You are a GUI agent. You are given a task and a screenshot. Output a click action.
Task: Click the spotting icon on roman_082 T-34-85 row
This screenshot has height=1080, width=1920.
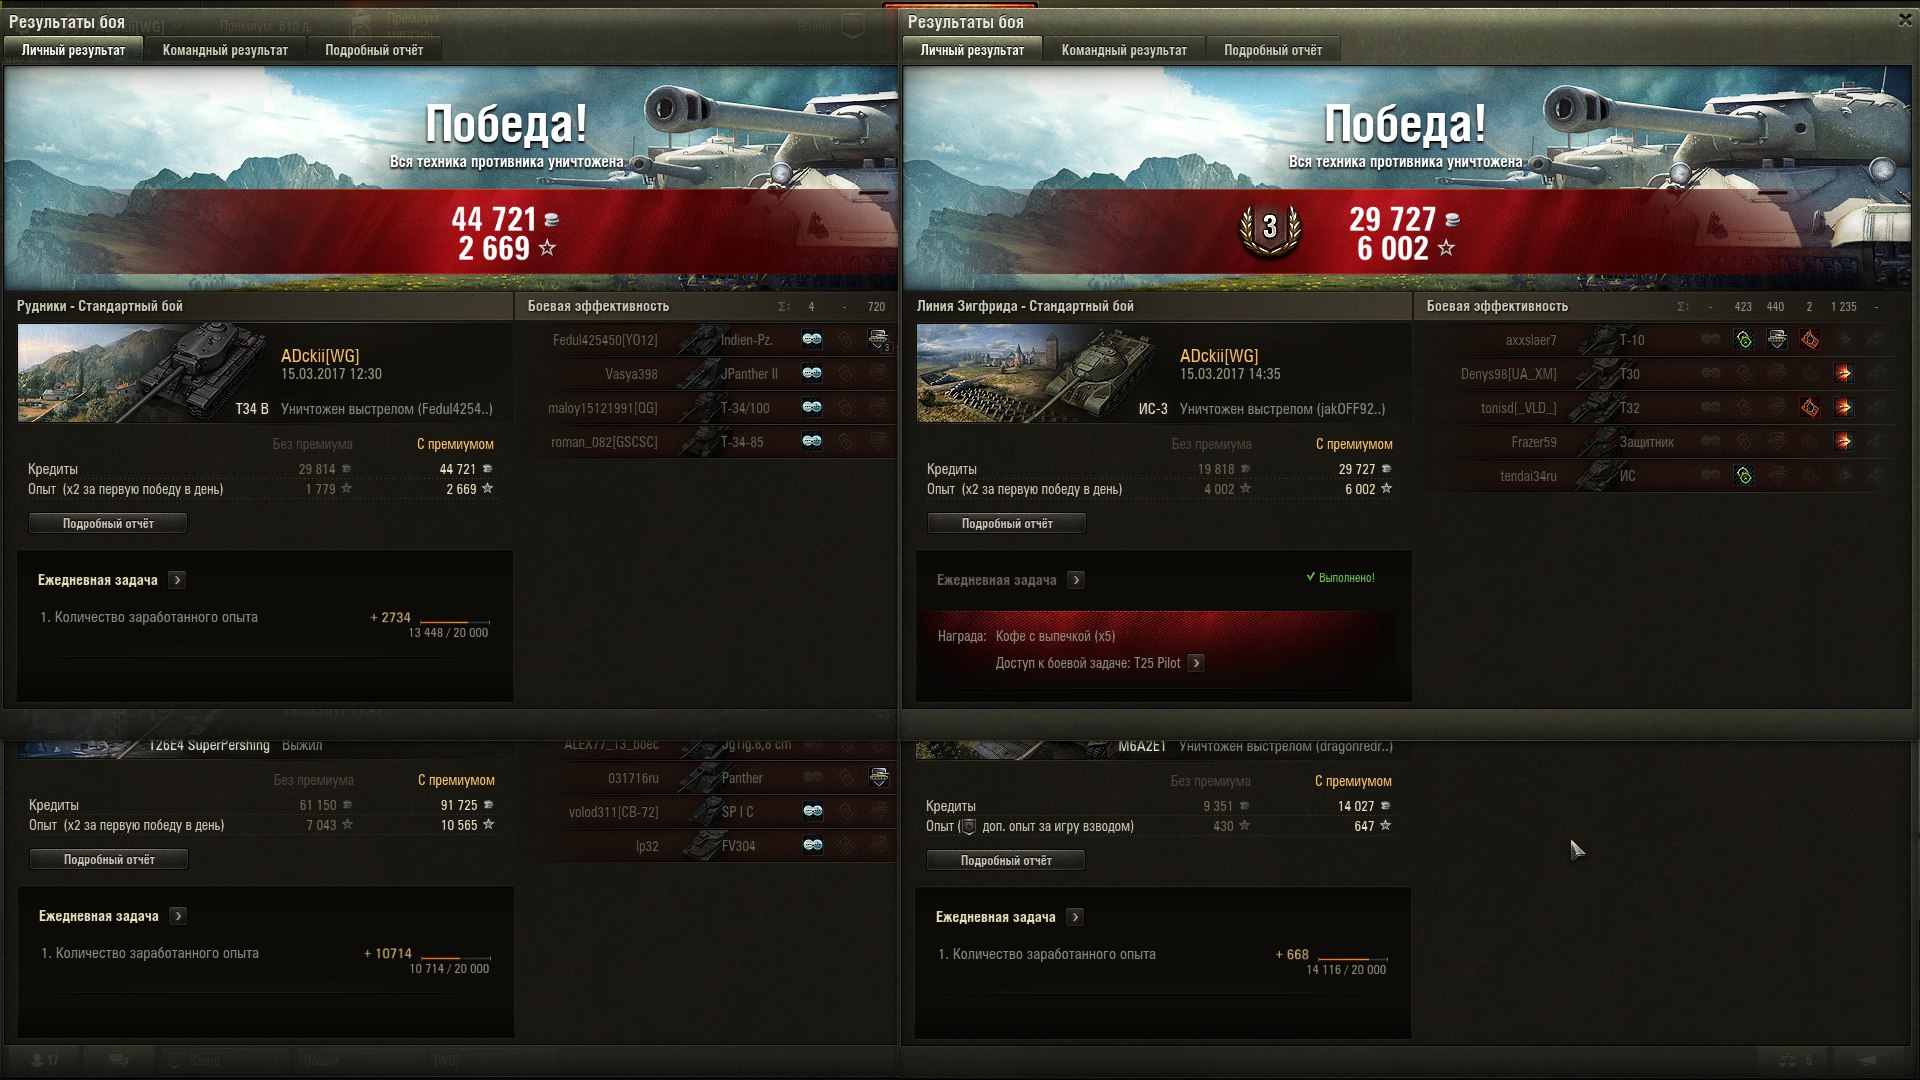pyautogui.click(x=812, y=441)
